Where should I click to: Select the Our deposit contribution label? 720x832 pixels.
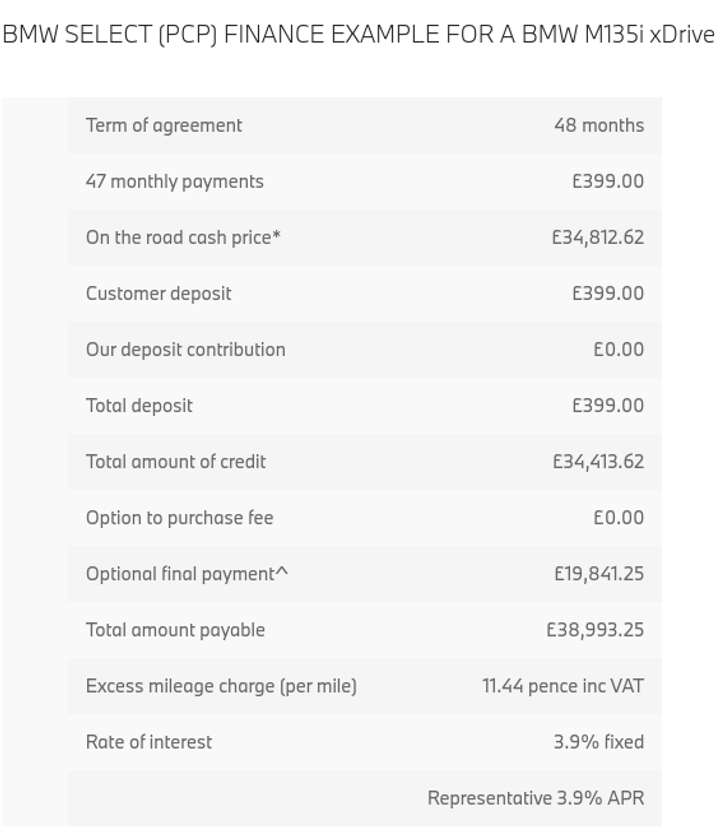pos(186,349)
